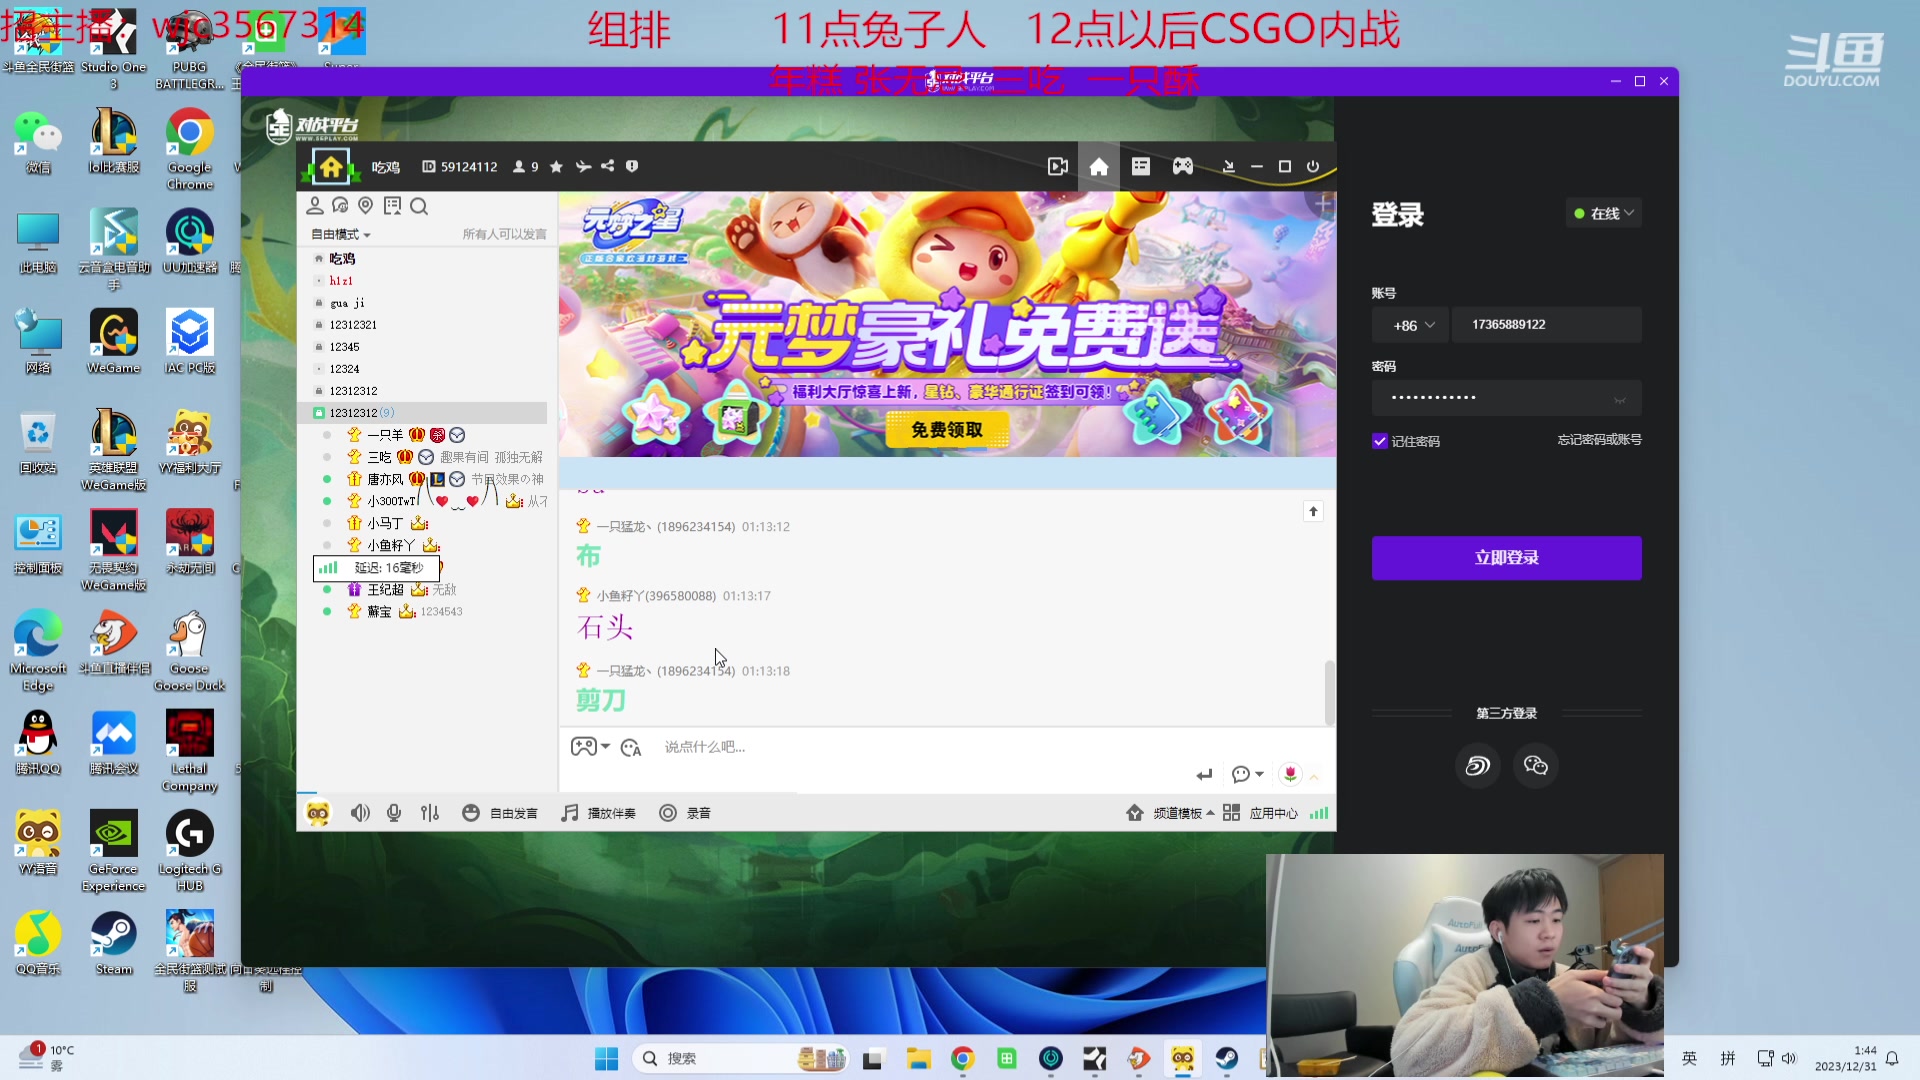Viewport: 1920px width, 1080px height.
Task: Search channel members with magnifier icon
Action: (x=419, y=206)
